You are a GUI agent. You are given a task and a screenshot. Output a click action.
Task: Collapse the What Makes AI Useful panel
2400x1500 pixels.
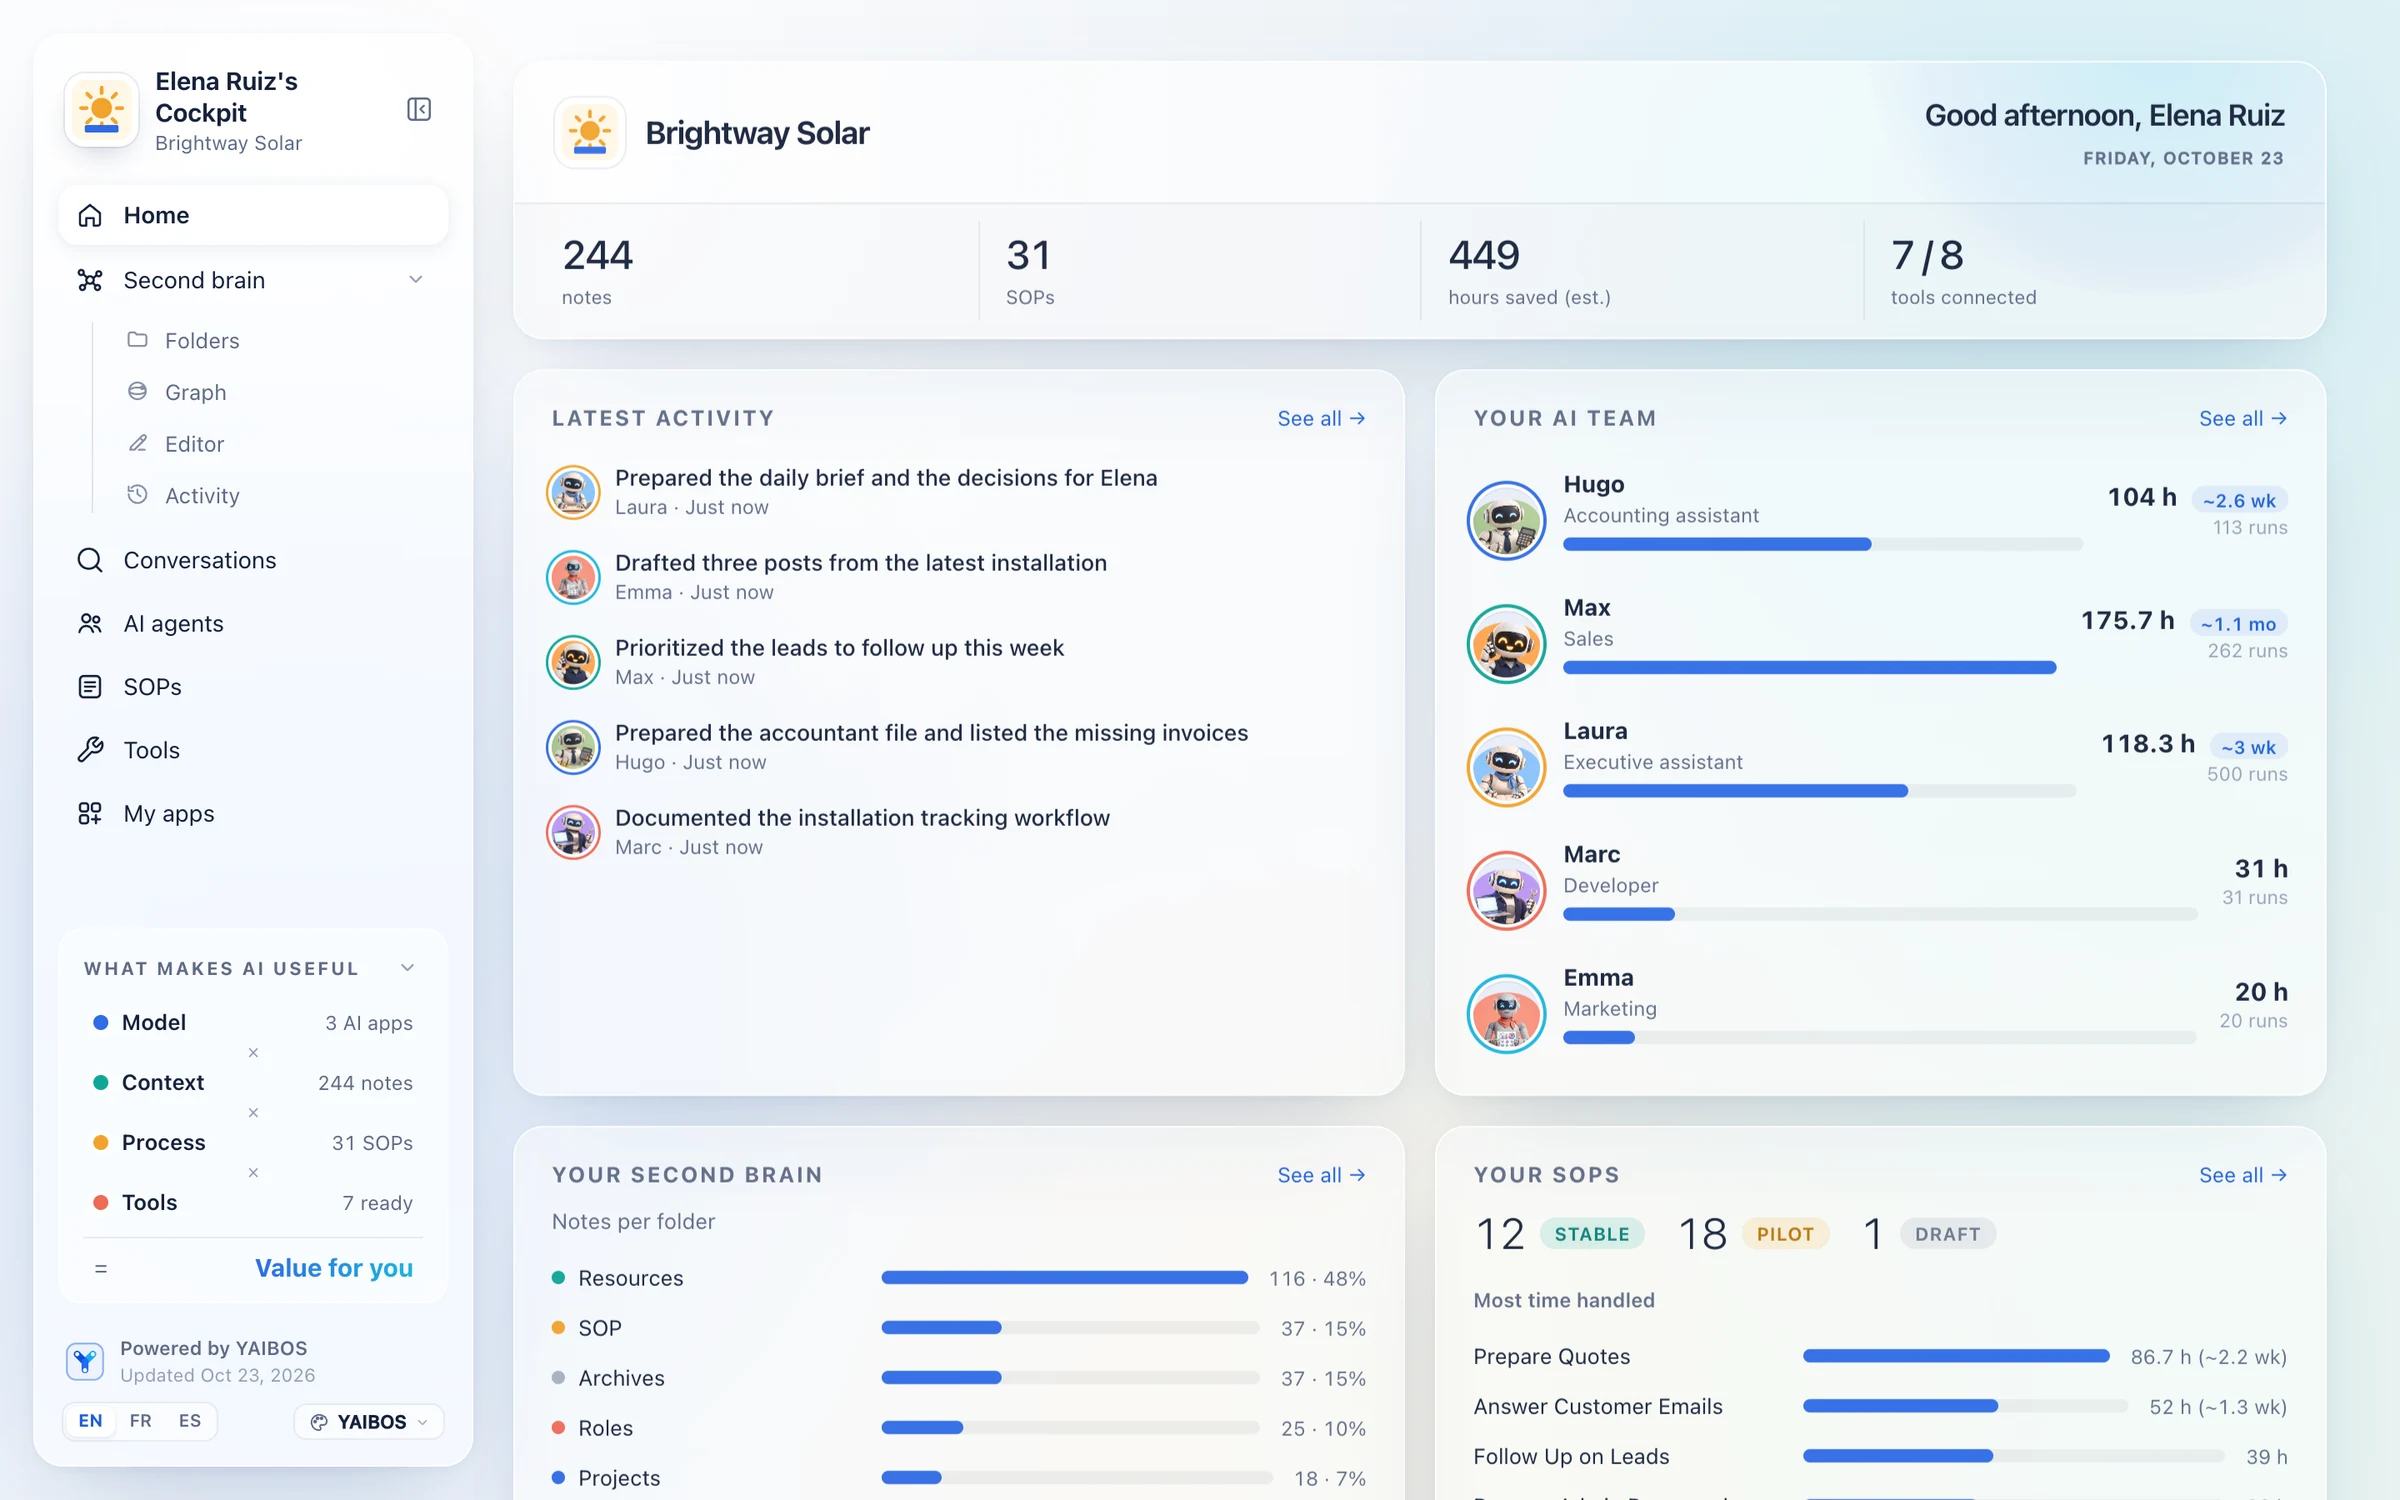pos(407,968)
